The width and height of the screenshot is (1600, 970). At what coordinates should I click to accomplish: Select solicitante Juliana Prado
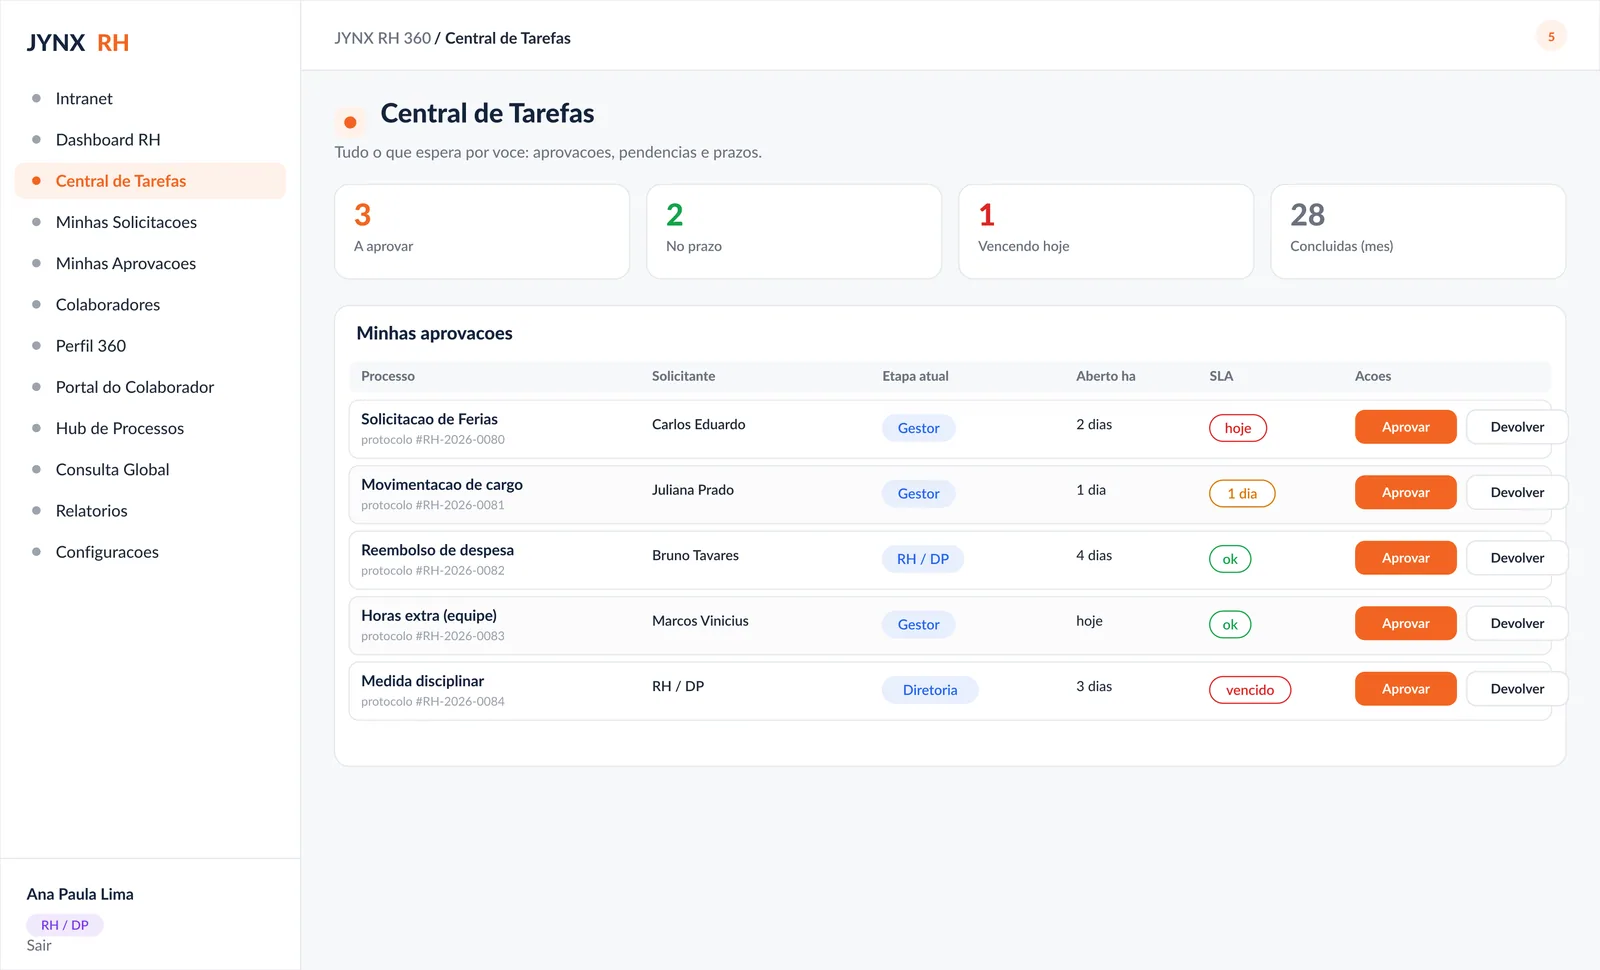(x=693, y=490)
